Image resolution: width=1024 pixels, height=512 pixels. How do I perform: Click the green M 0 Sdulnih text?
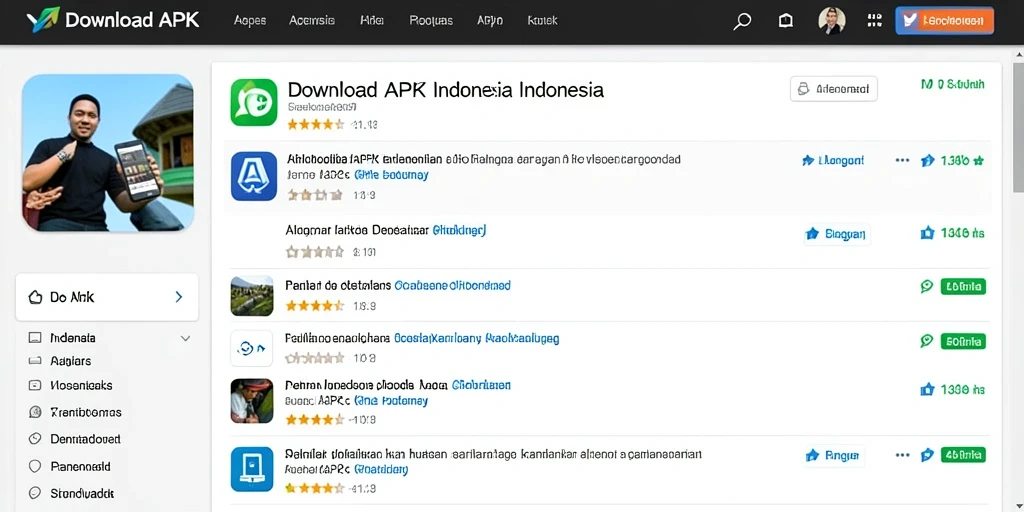pos(953,84)
